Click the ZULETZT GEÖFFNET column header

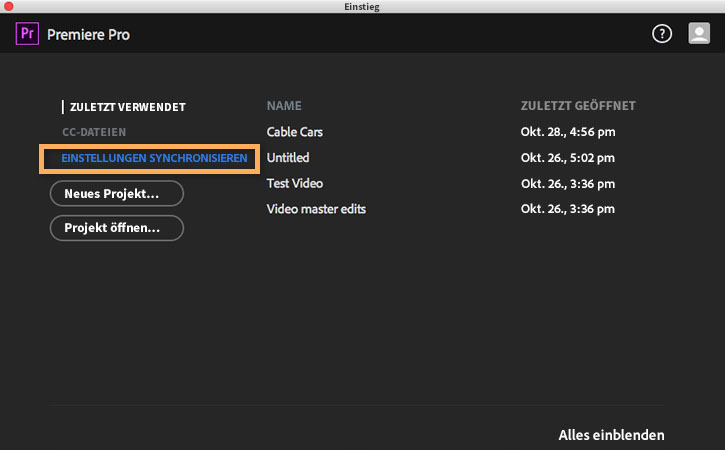click(578, 106)
